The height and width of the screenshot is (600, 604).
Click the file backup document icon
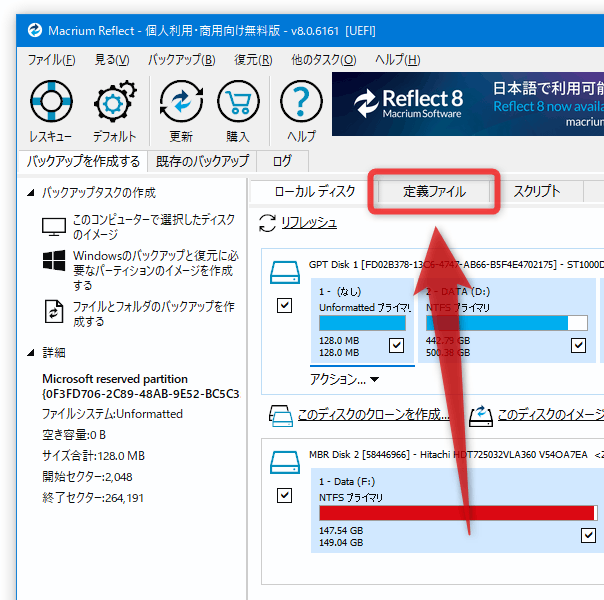pyautogui.click(x=54, y=312)
